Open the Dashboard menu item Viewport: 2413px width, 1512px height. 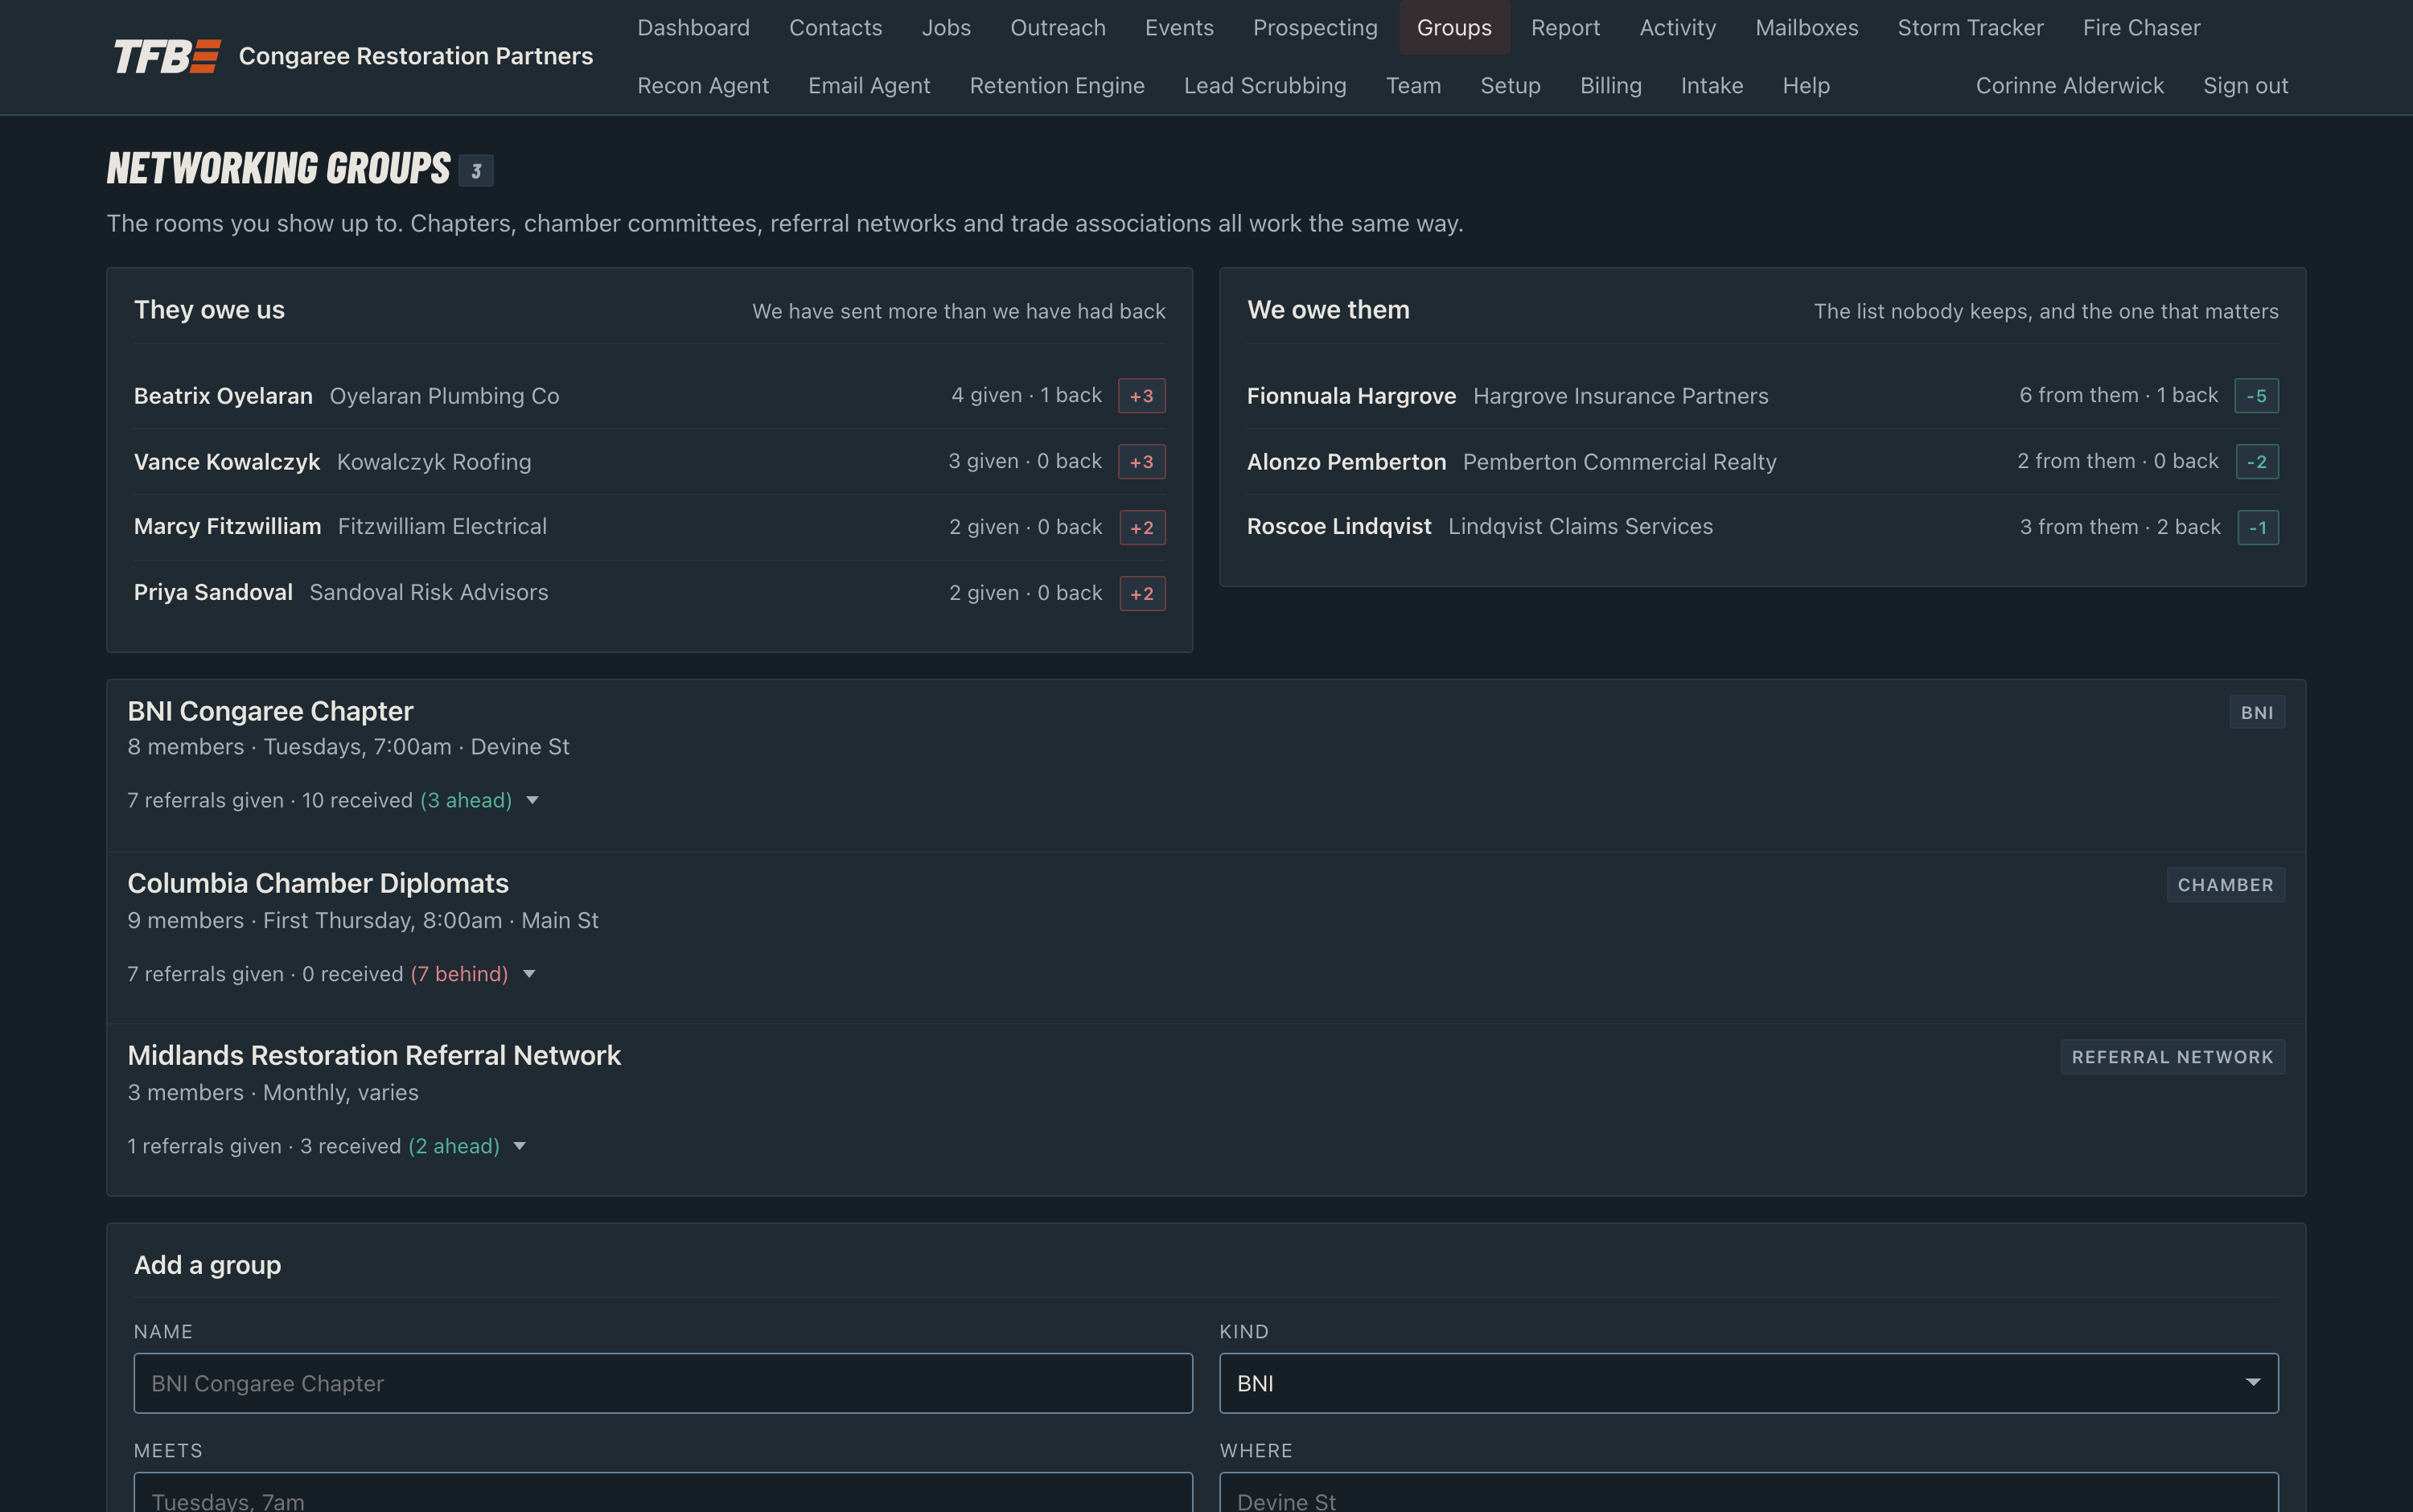click(693, 27)
